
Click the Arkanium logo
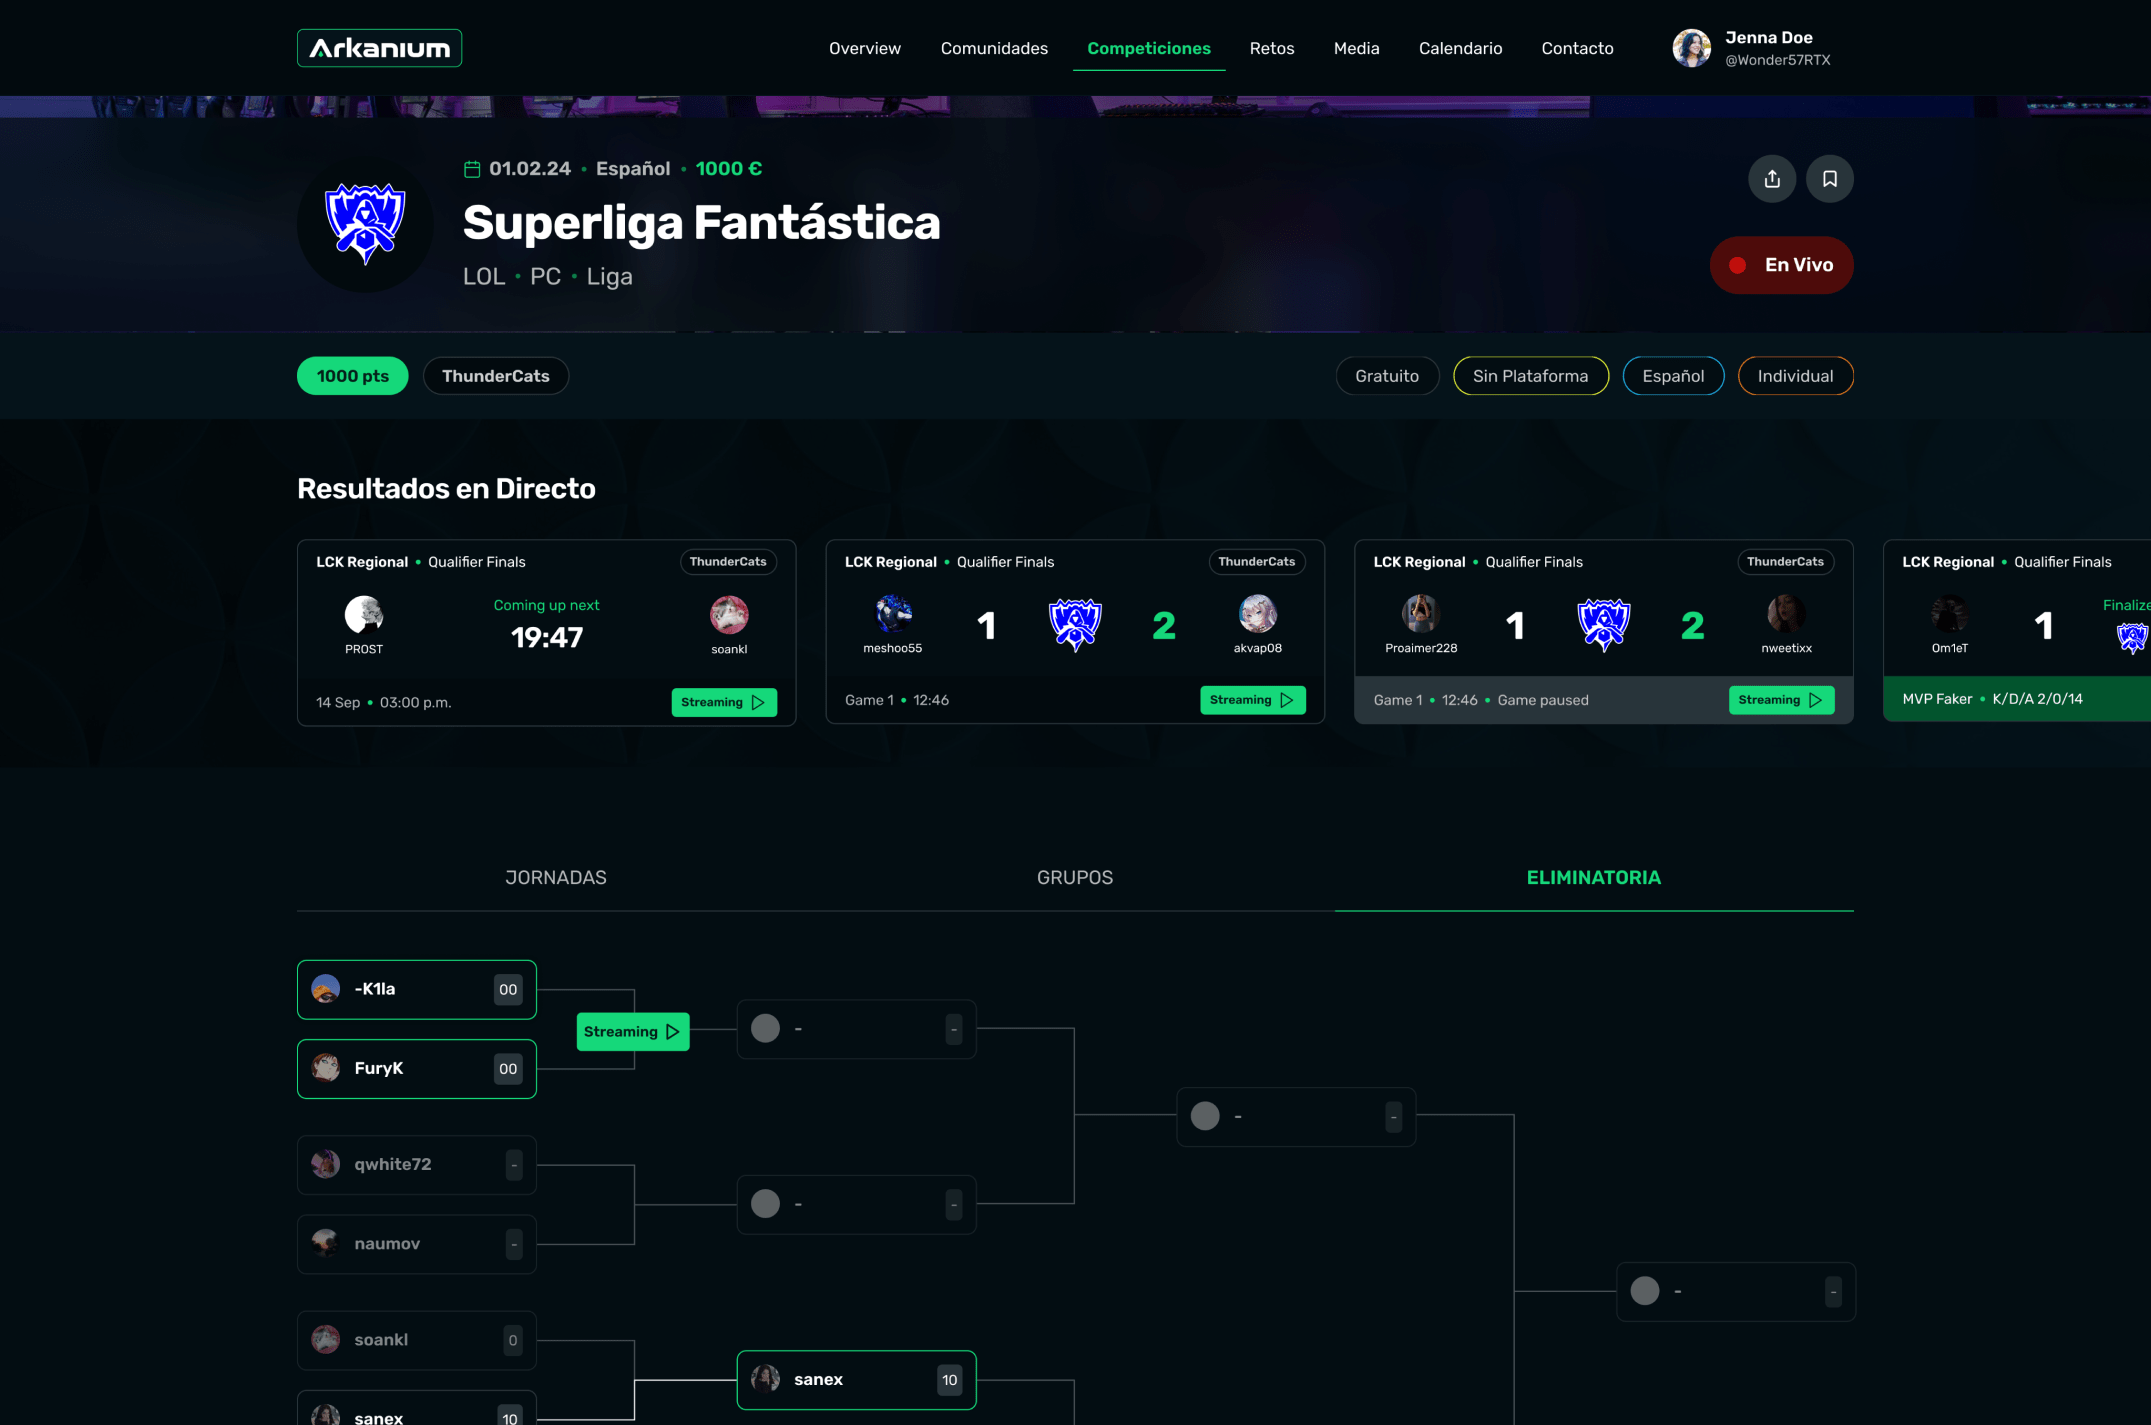click(x=379, y=48)
